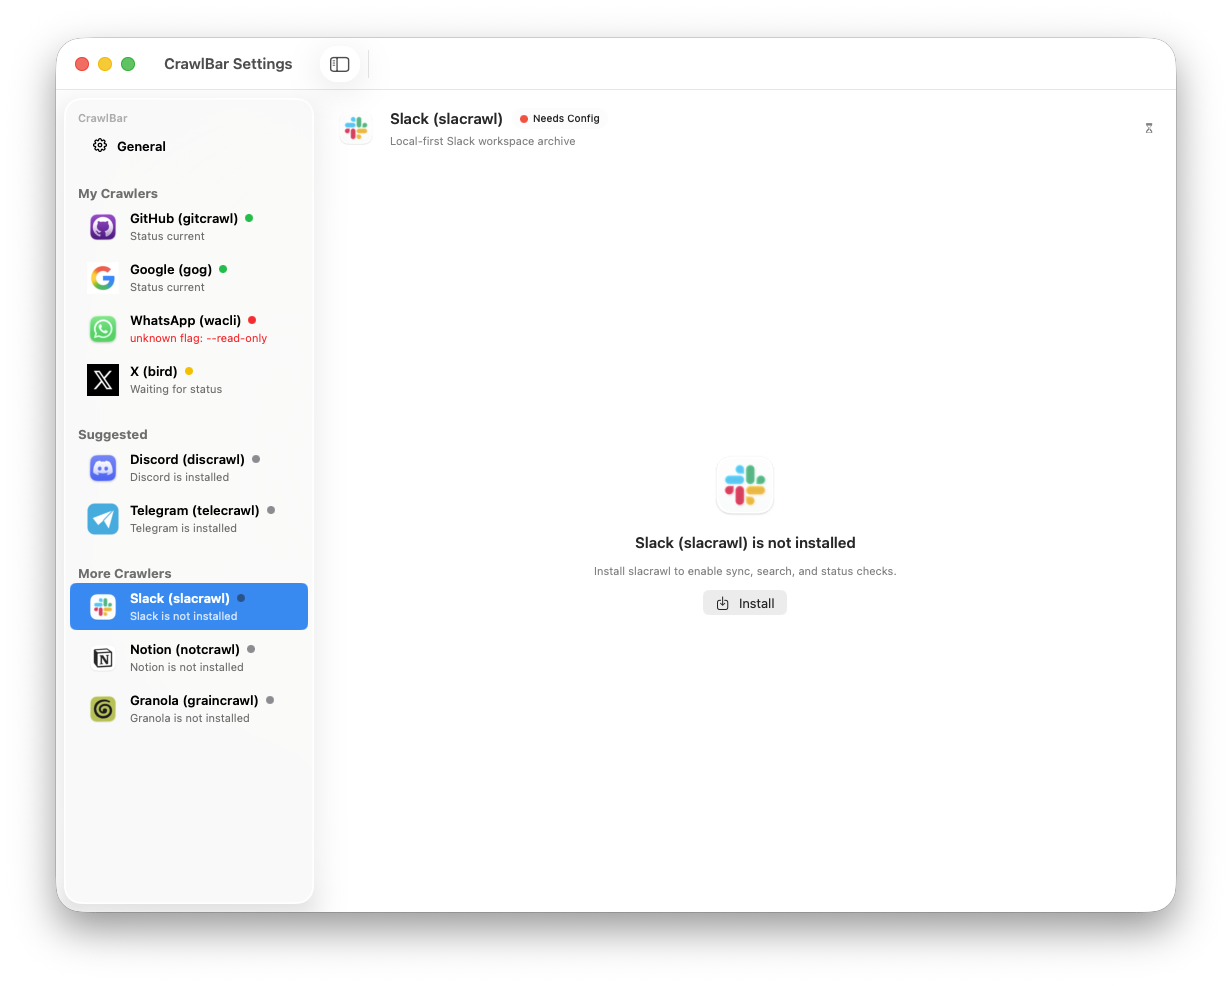Click the green zoom window button
Image resolution: width=1232 pixels, height=986 pixels.
click(x=128, y=64)
